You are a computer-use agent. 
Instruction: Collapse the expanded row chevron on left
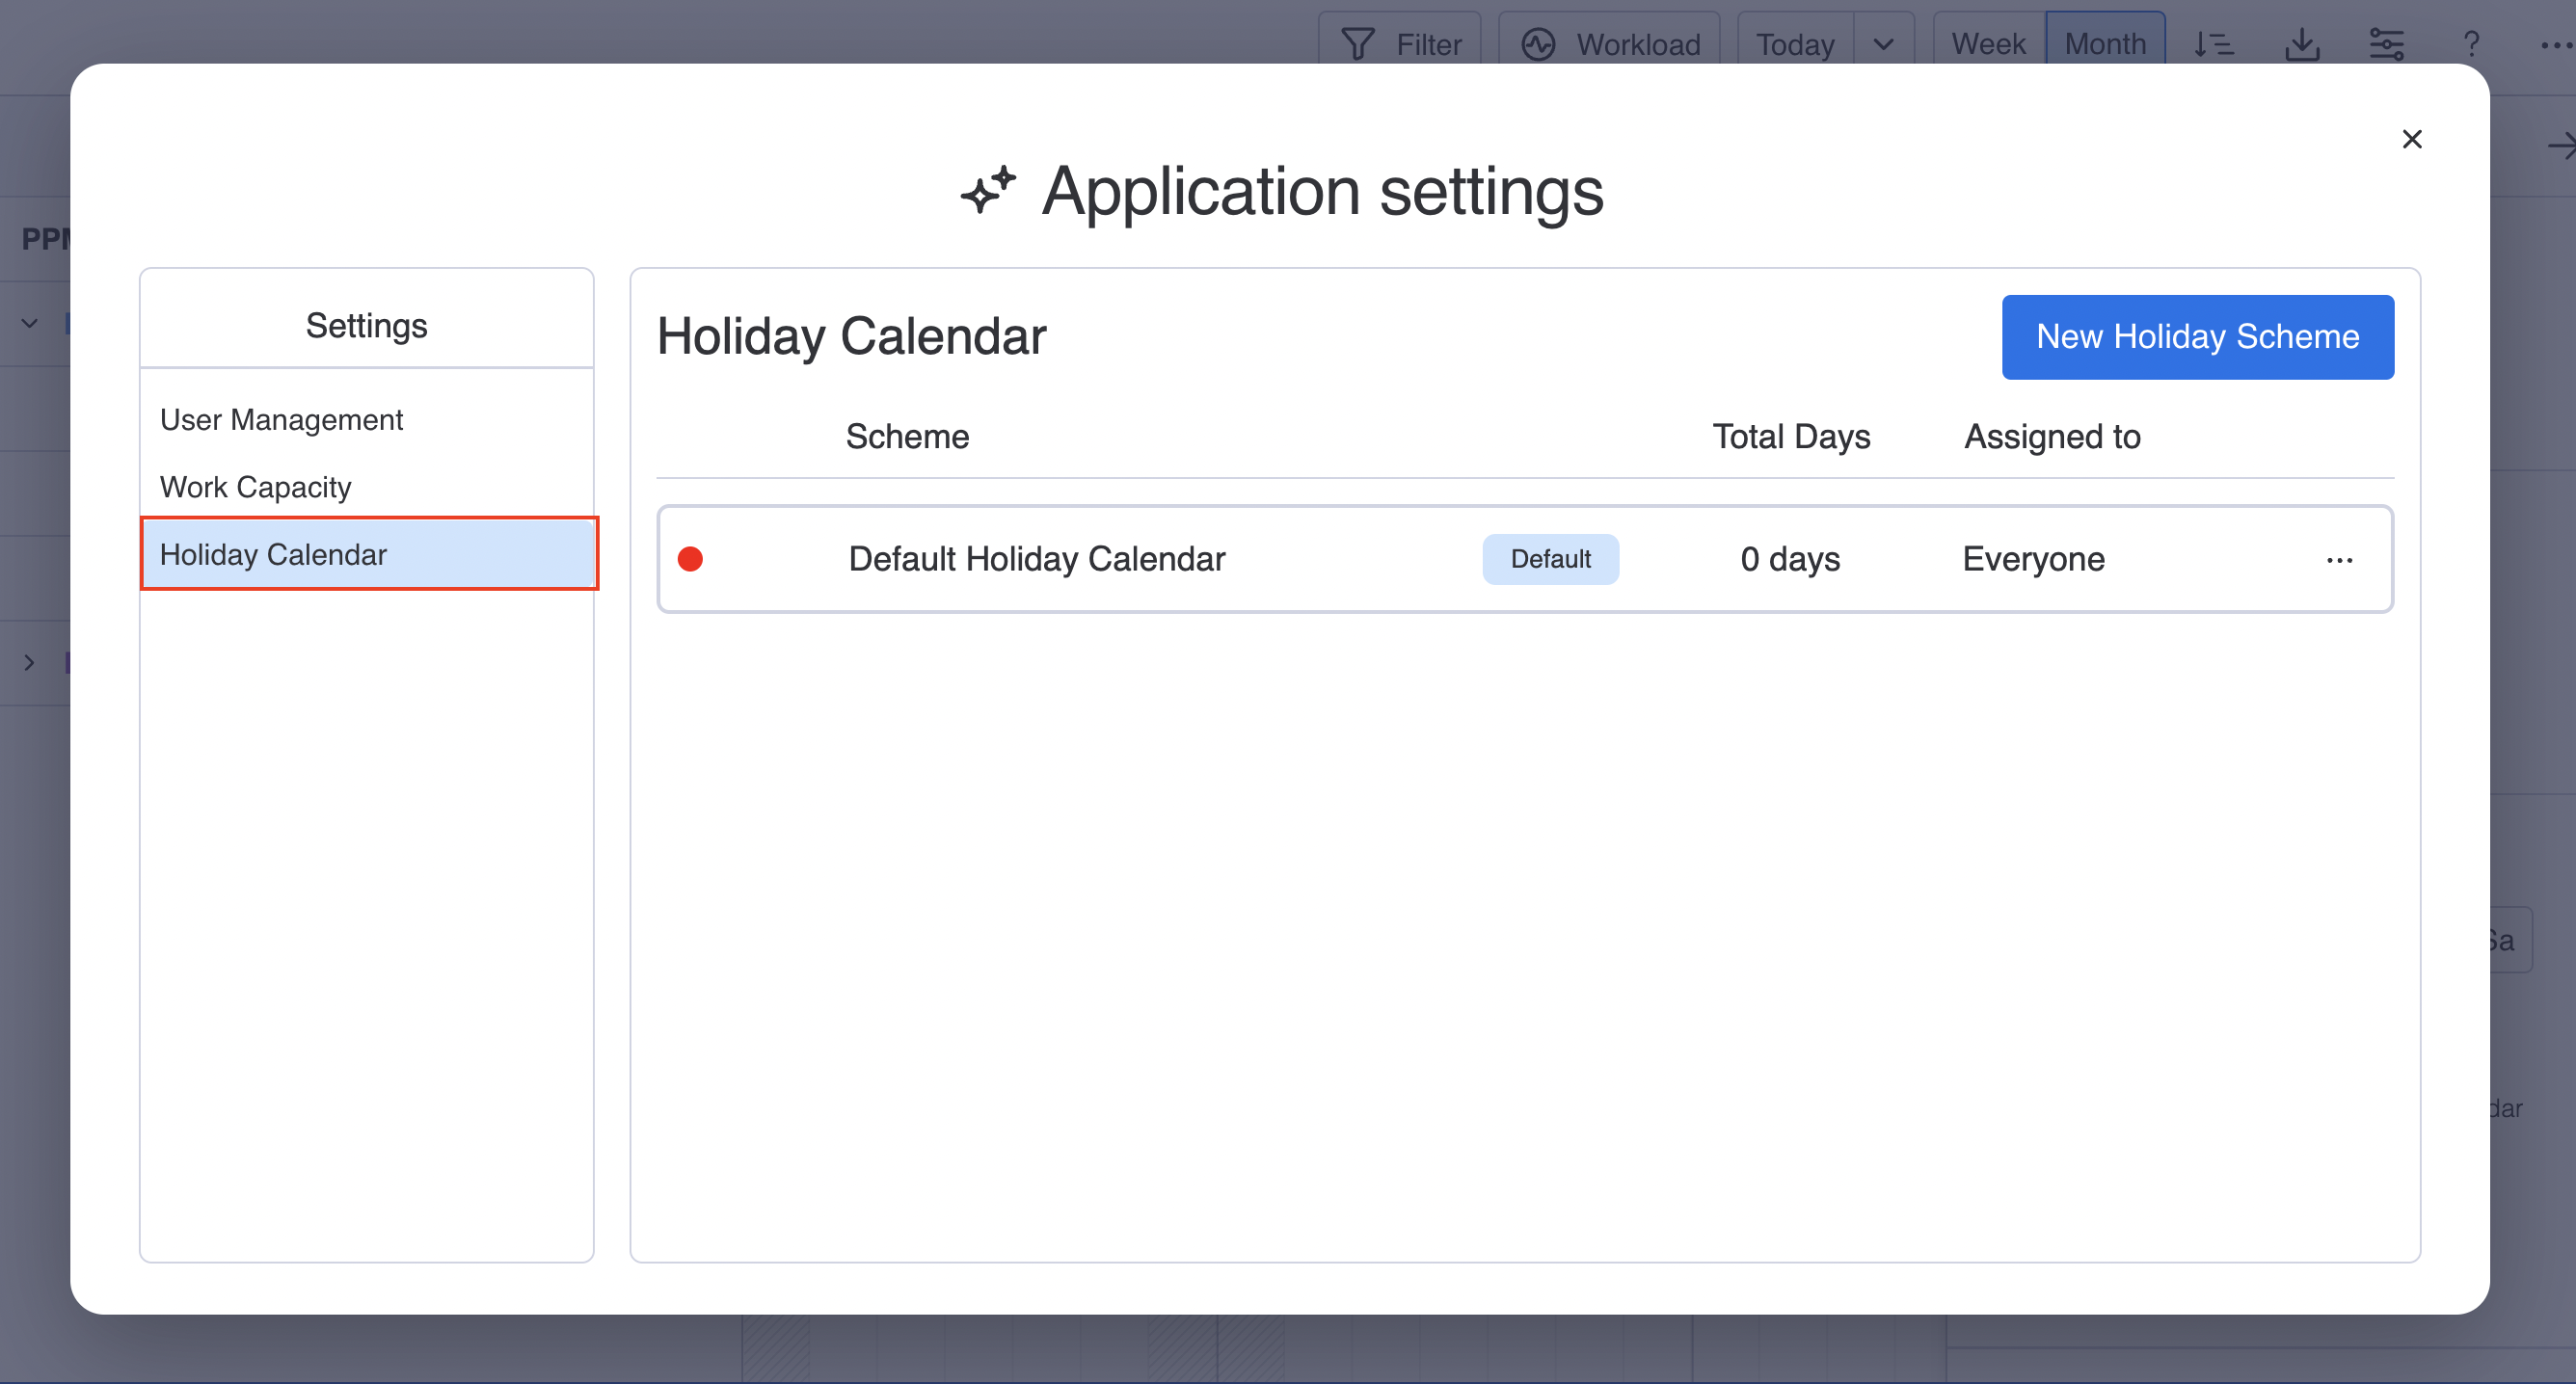pyautogui.click(x=30, y=323)
